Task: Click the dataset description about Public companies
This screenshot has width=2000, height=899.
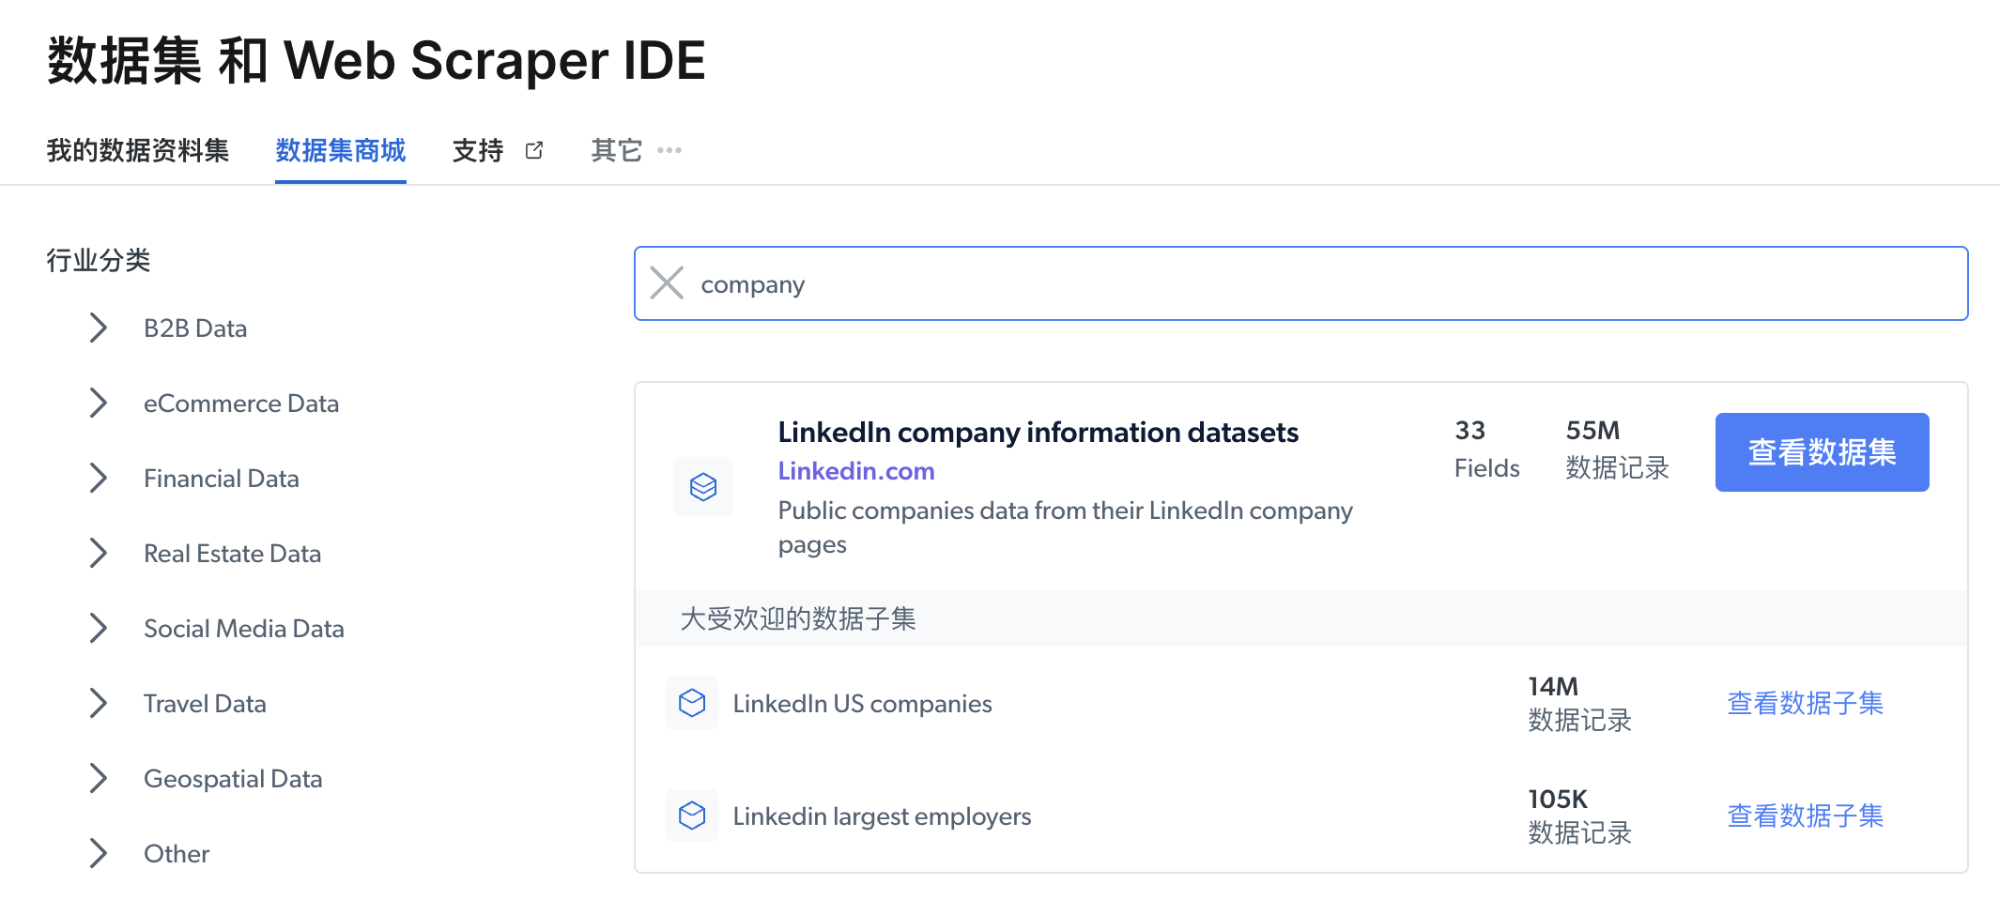Action: coord(1065,527)
